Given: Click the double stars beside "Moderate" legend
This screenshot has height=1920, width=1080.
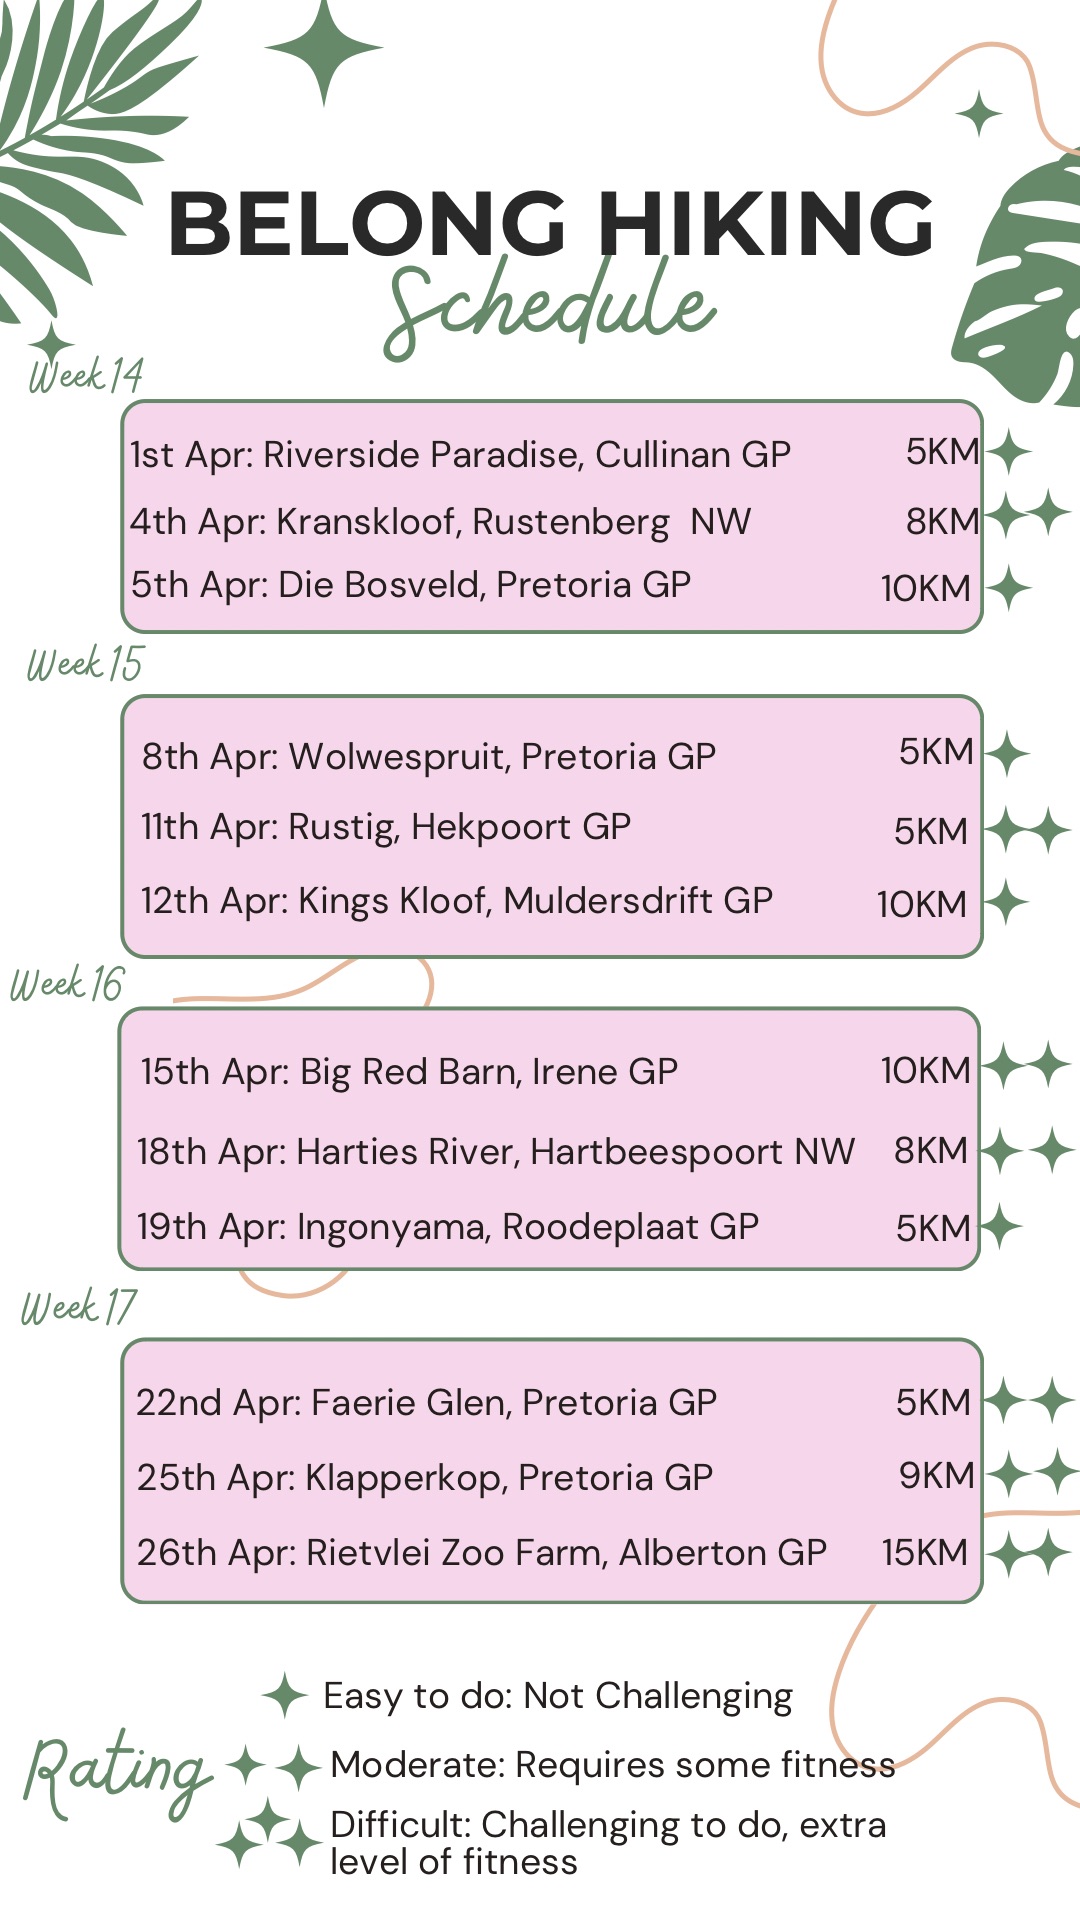Looking at the screenshot, I should pyautogui.click(x=274, y=1766).
